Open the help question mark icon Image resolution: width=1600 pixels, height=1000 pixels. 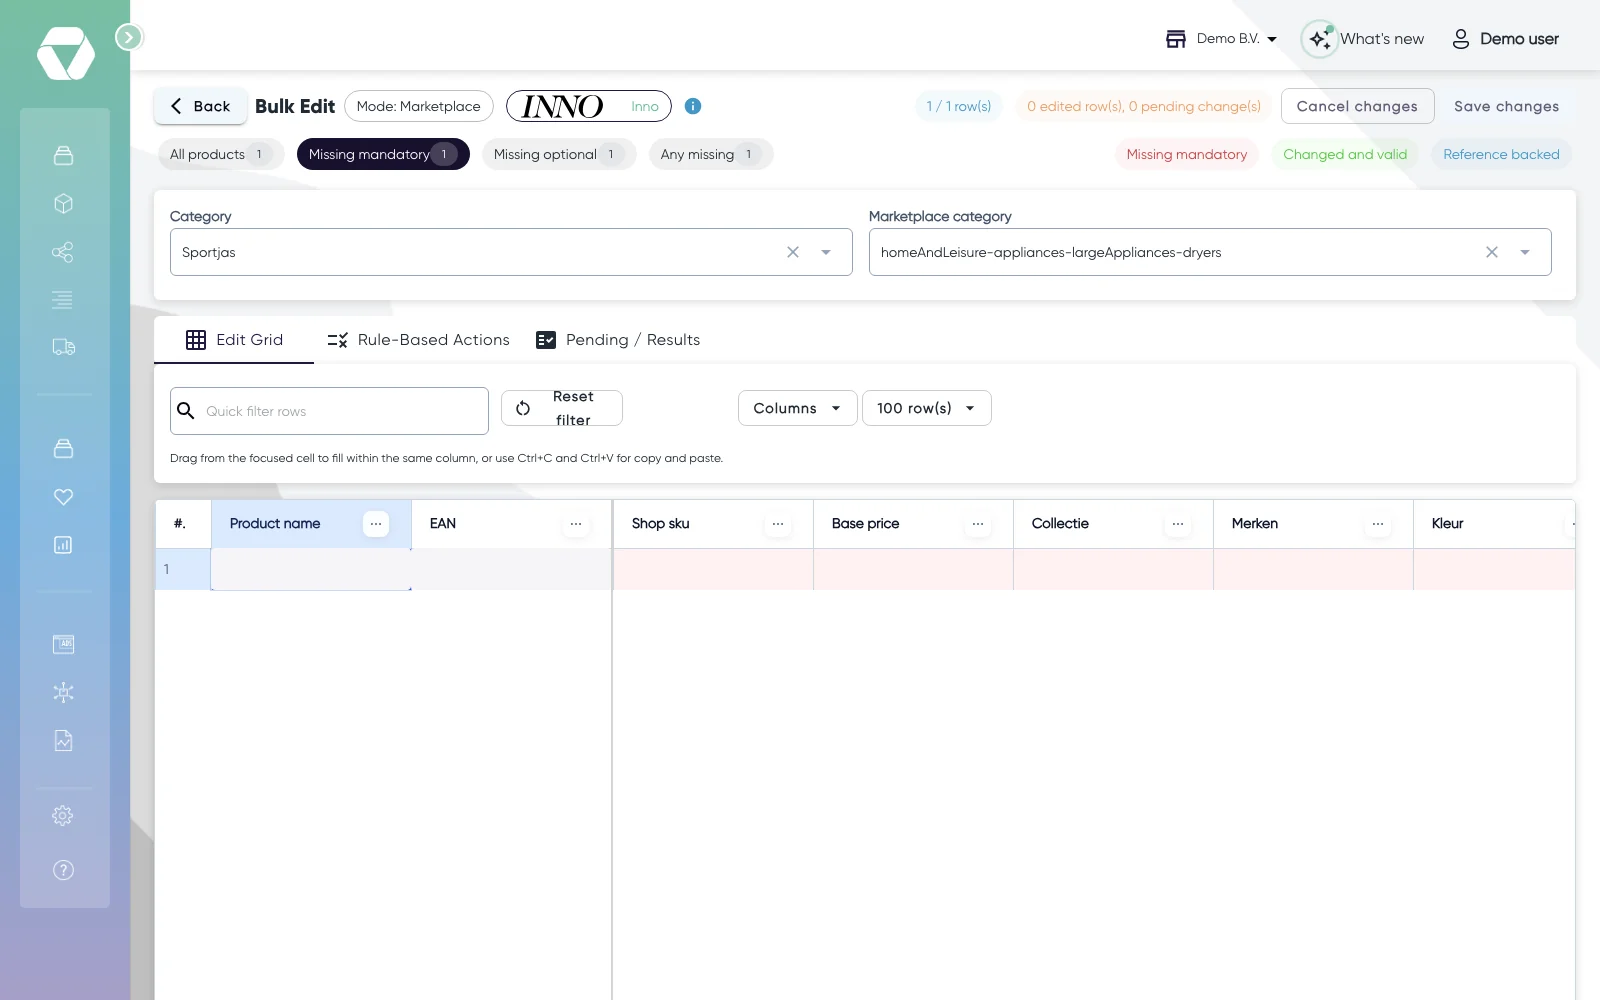[63, 870]
